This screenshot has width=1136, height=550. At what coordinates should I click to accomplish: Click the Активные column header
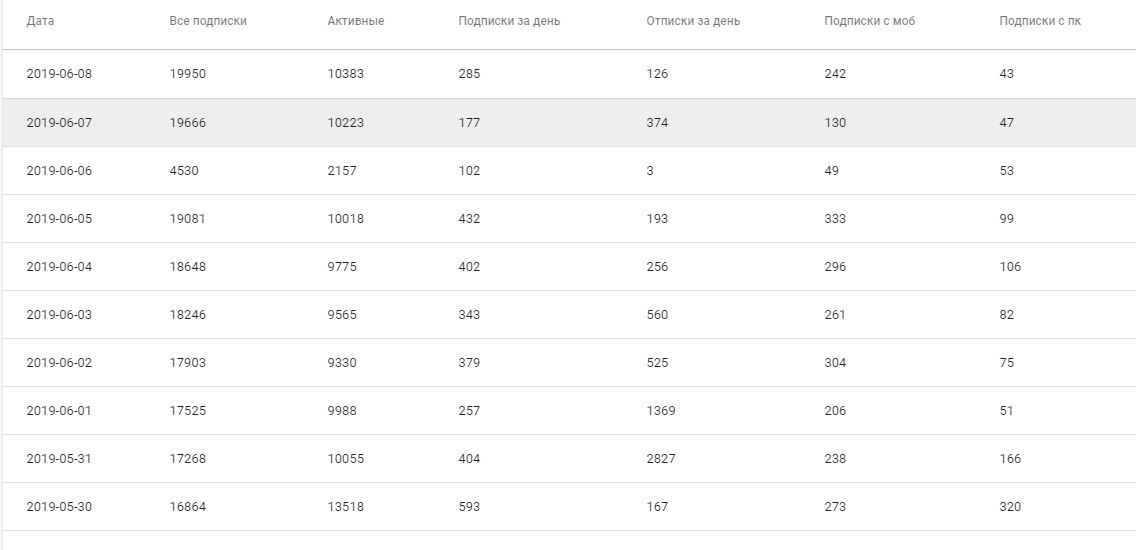point(356,21)
